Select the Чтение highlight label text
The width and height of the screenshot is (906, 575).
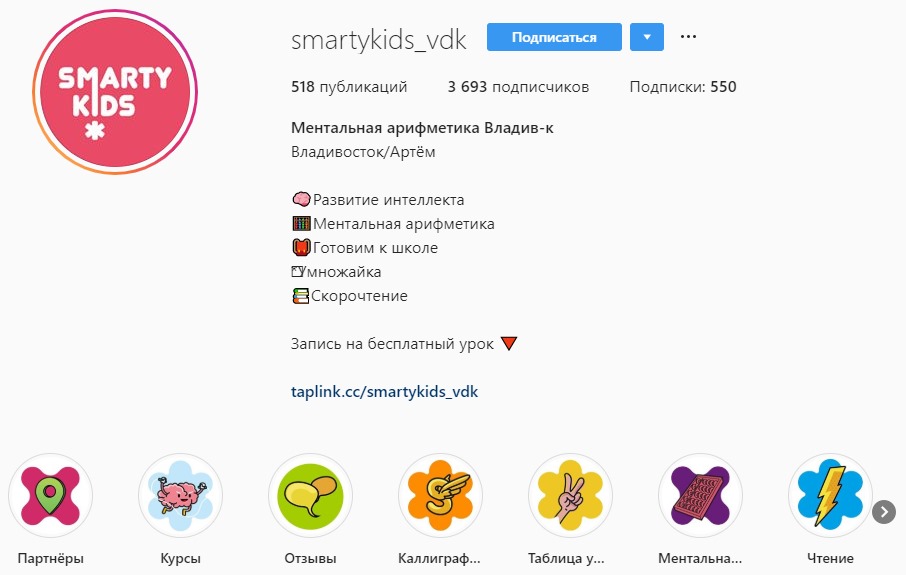pyautogui.click(x=830, y=558)
